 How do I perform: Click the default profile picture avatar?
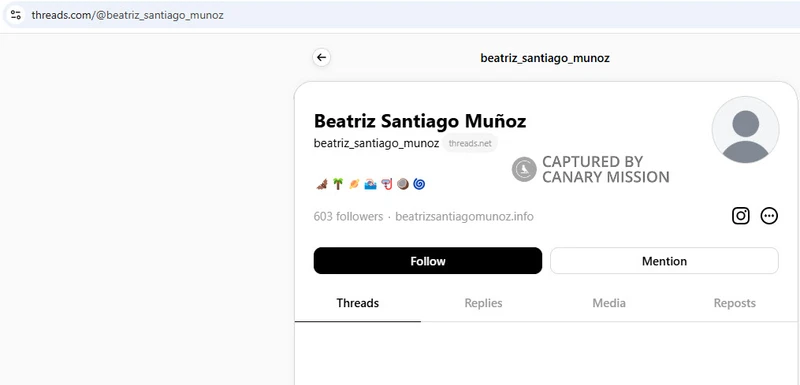click(x=745, y=130)
